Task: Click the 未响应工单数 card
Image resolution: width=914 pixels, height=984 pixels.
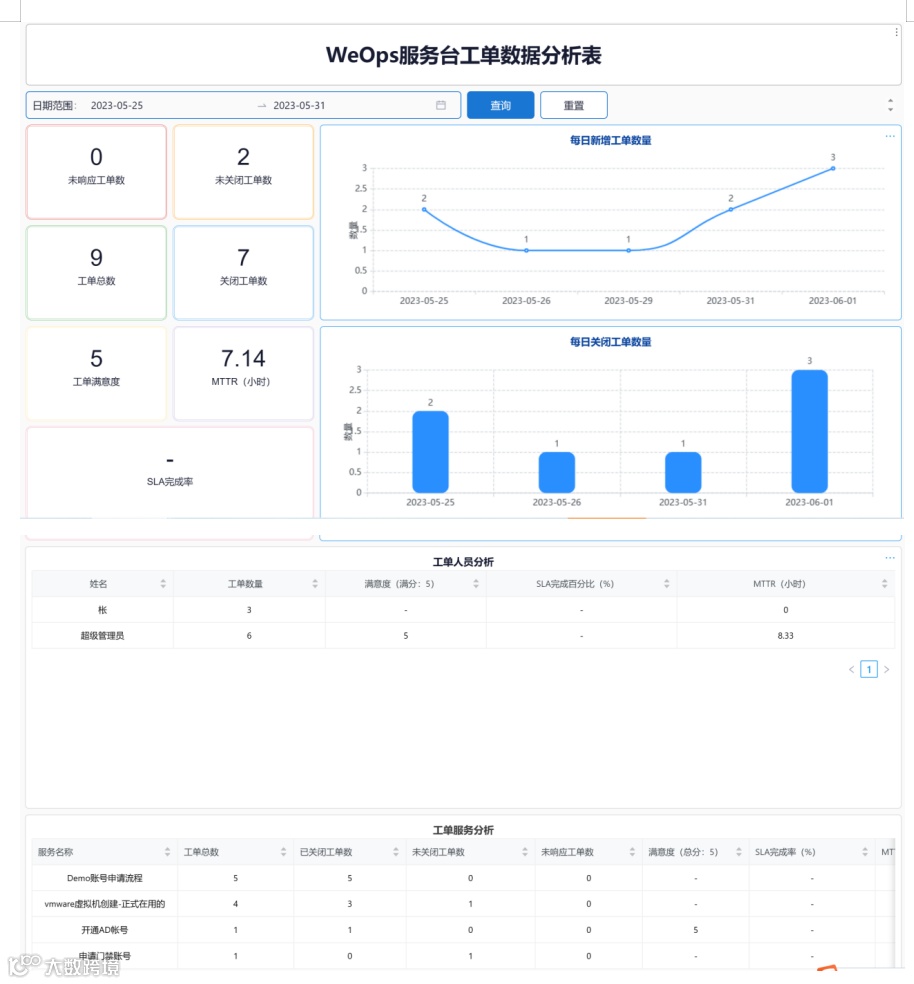Action: click(x=96, y=172)
